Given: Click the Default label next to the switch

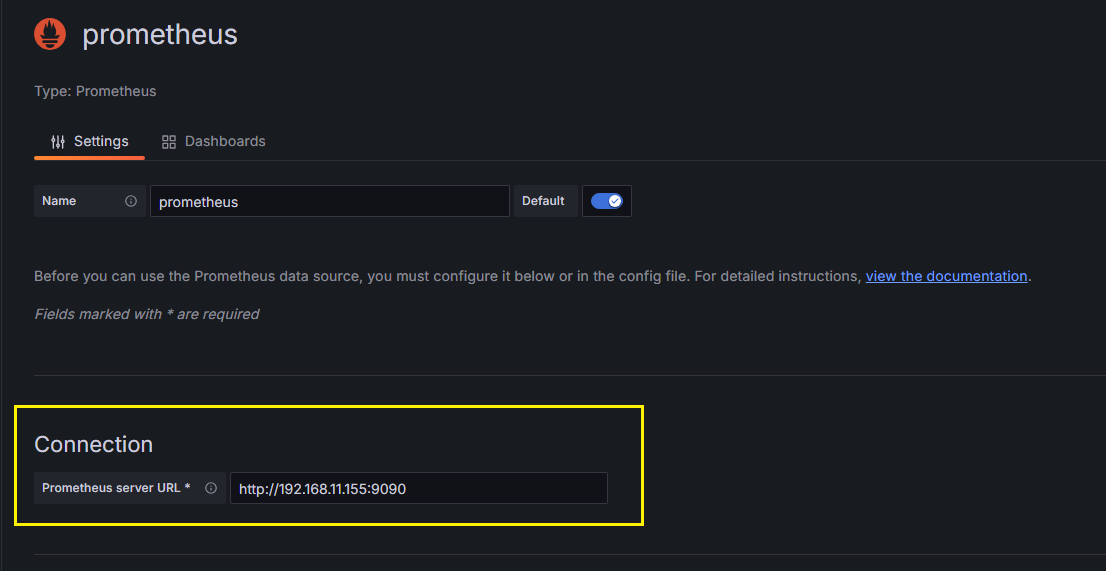Looking at the screenshot, I should [543, 201].
